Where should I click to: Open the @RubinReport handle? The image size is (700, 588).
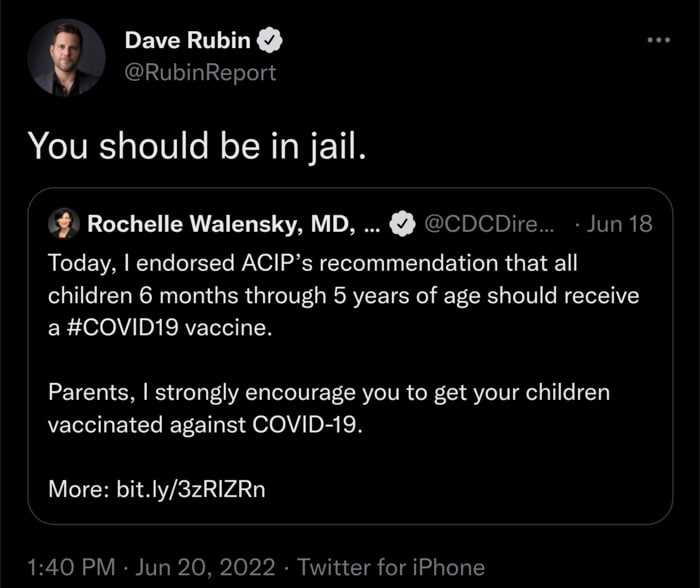[200, 73]
